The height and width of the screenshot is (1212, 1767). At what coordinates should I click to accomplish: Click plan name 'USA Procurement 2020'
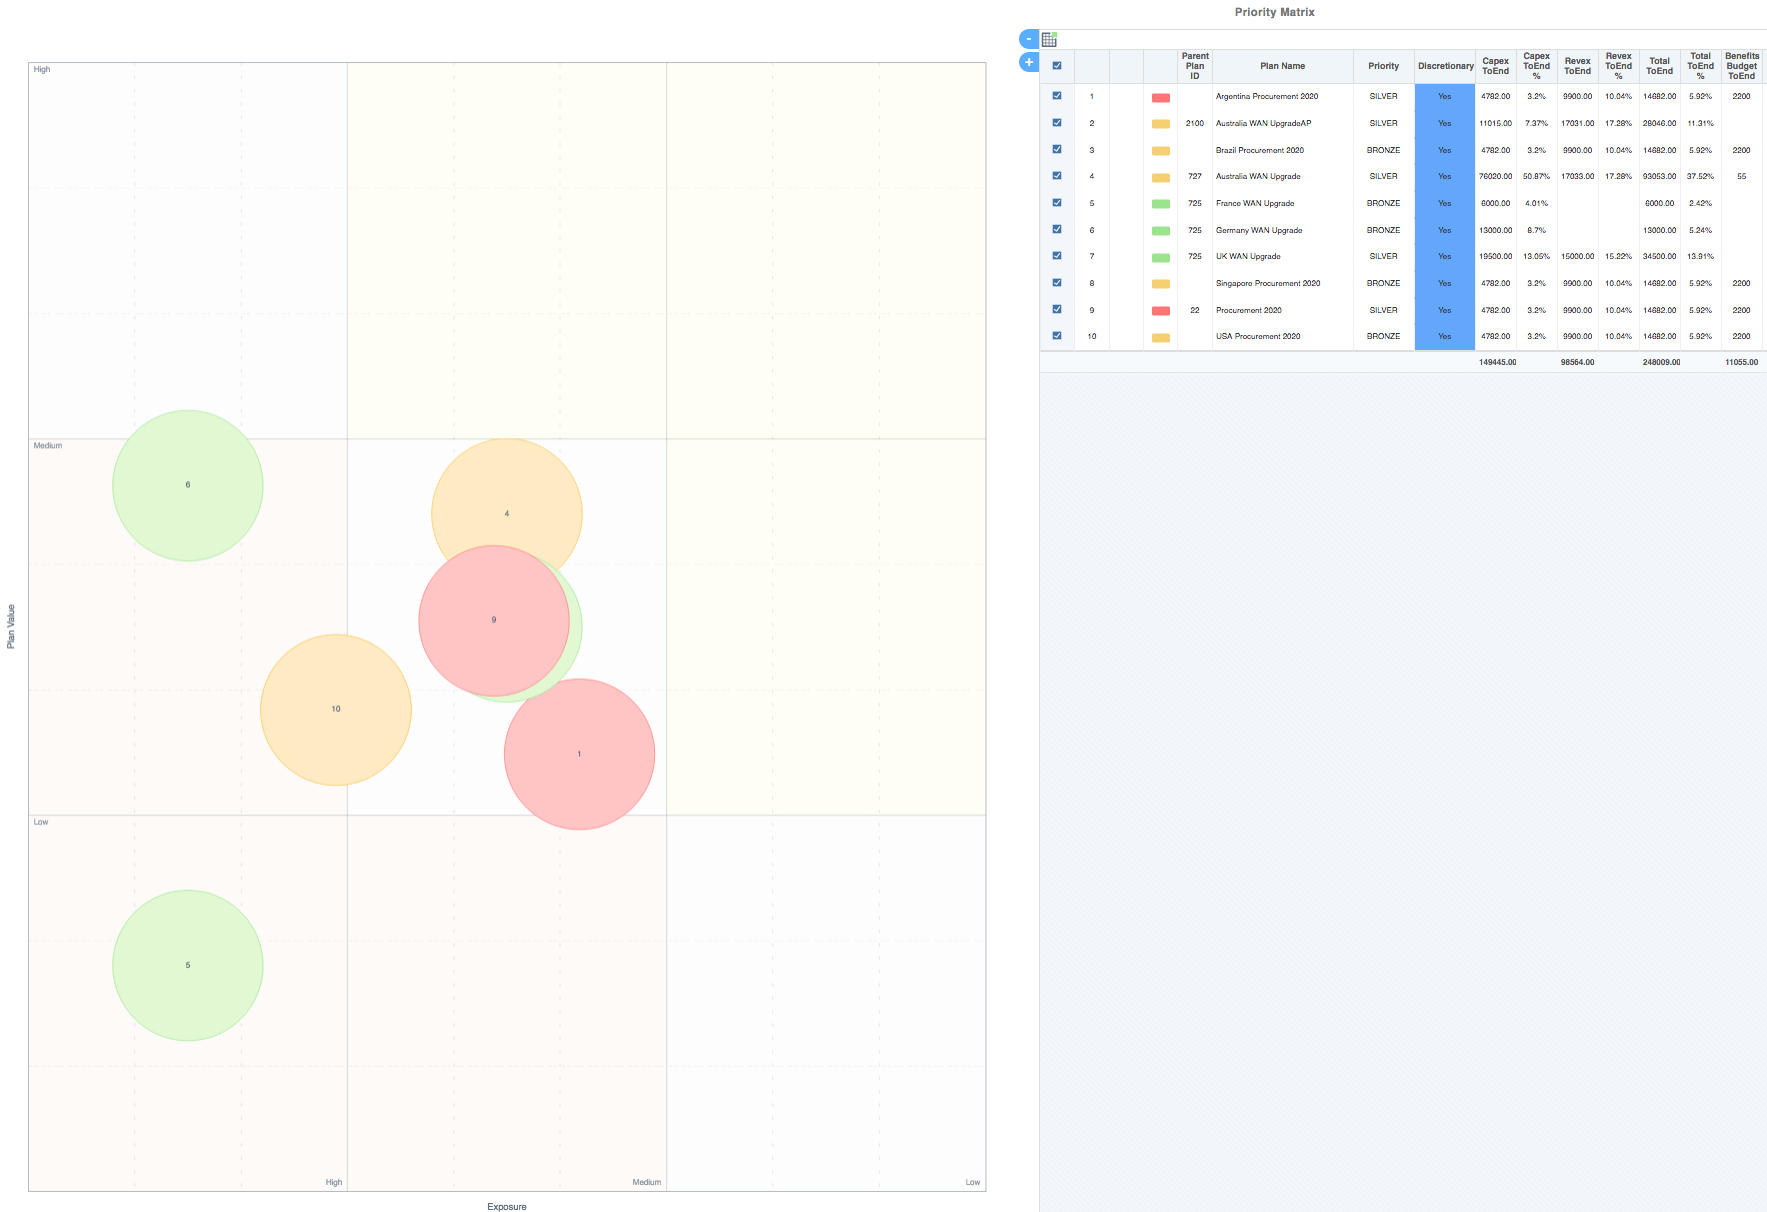coord(1258,337)
